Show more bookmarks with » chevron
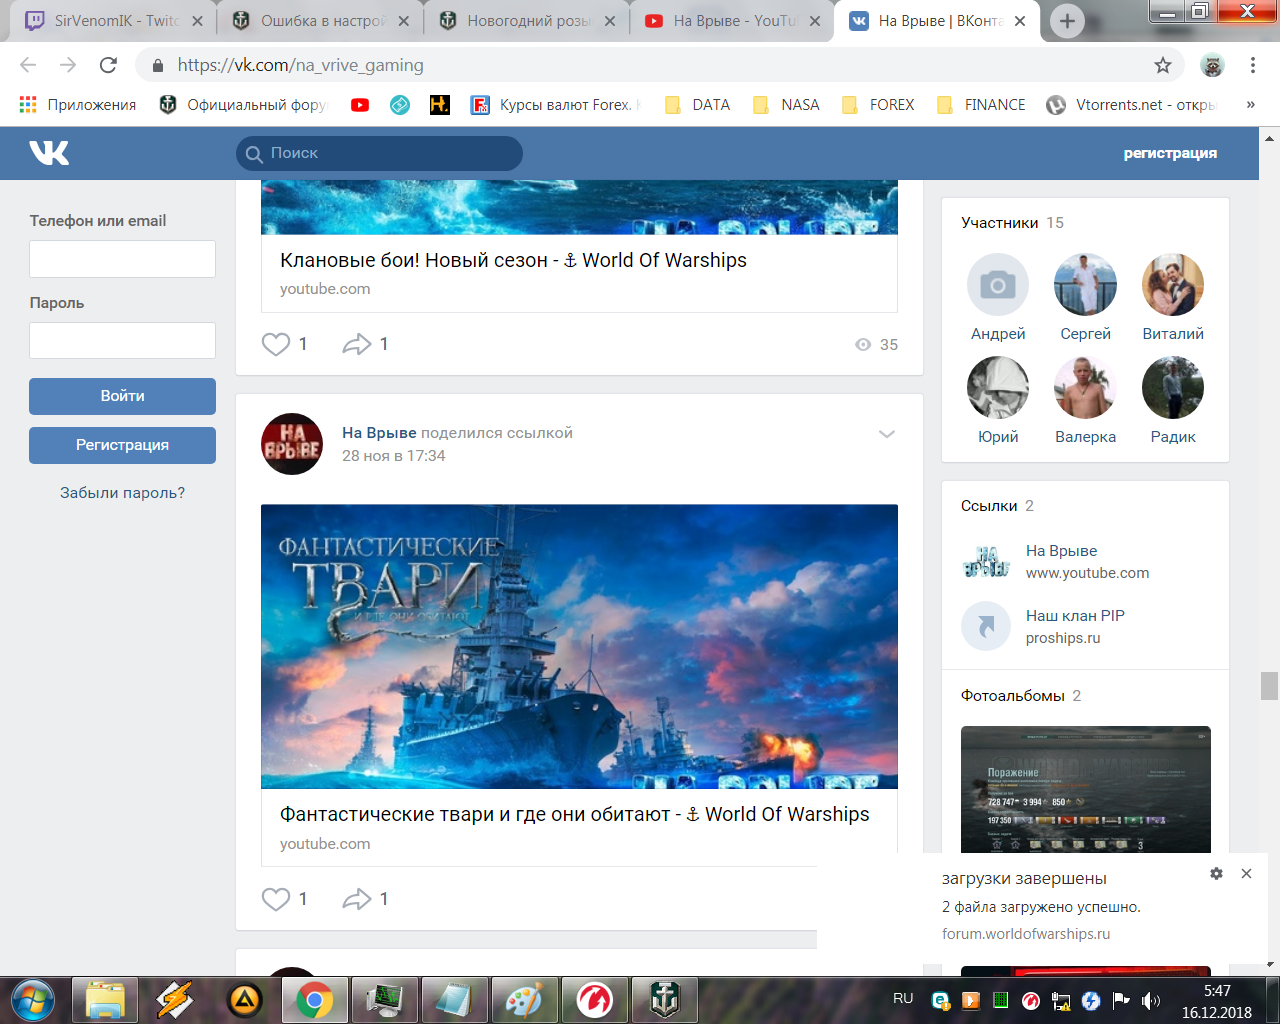The image size is (1280, 1024). 1250,104
